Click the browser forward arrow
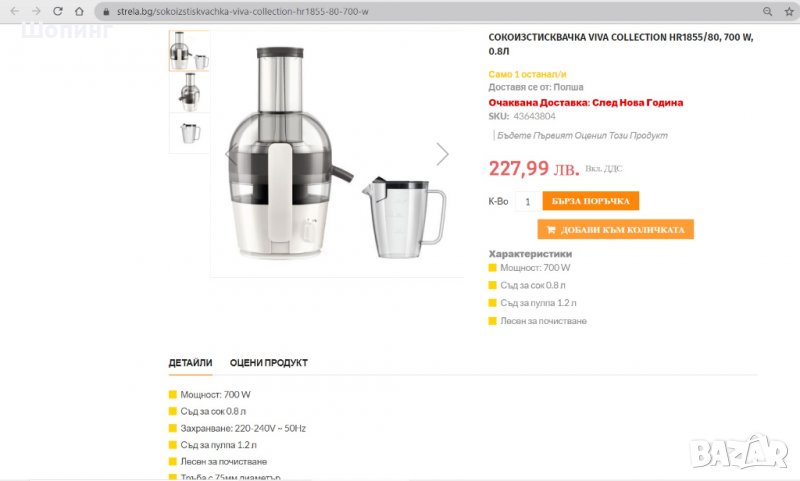800x481 pixels. (x=36, y=11)
